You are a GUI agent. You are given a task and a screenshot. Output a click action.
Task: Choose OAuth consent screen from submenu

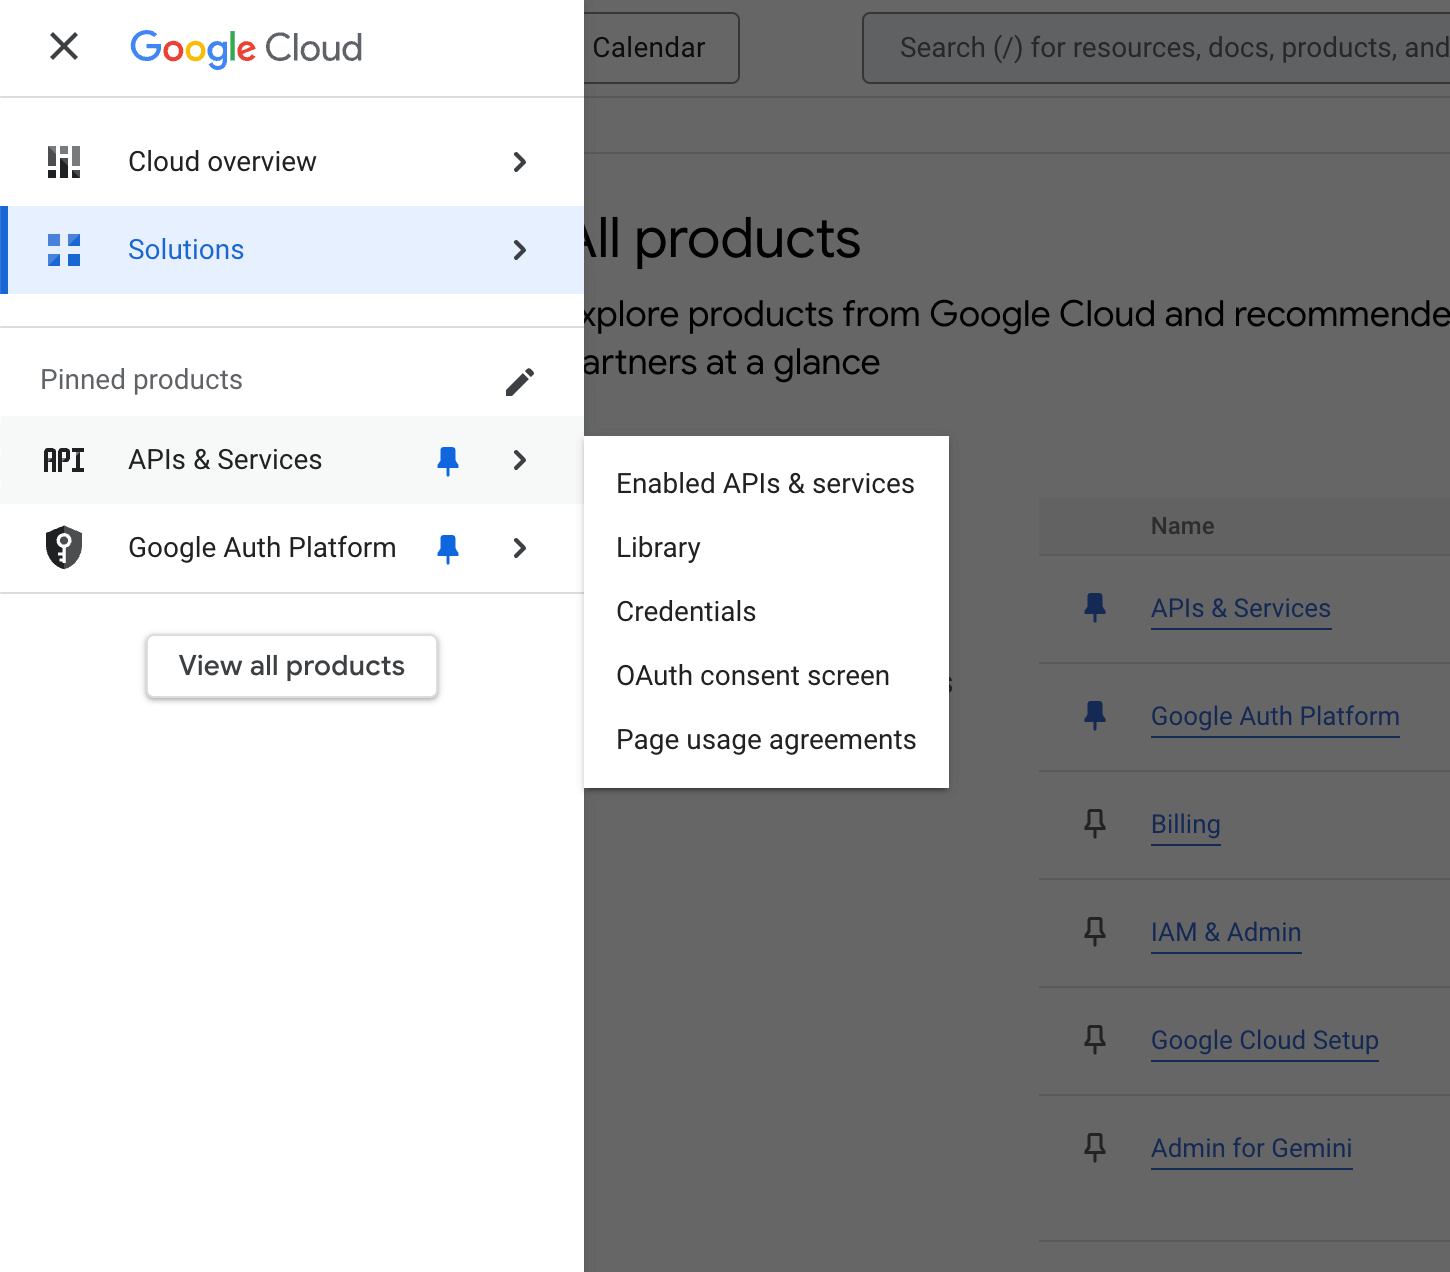[766, 676]
